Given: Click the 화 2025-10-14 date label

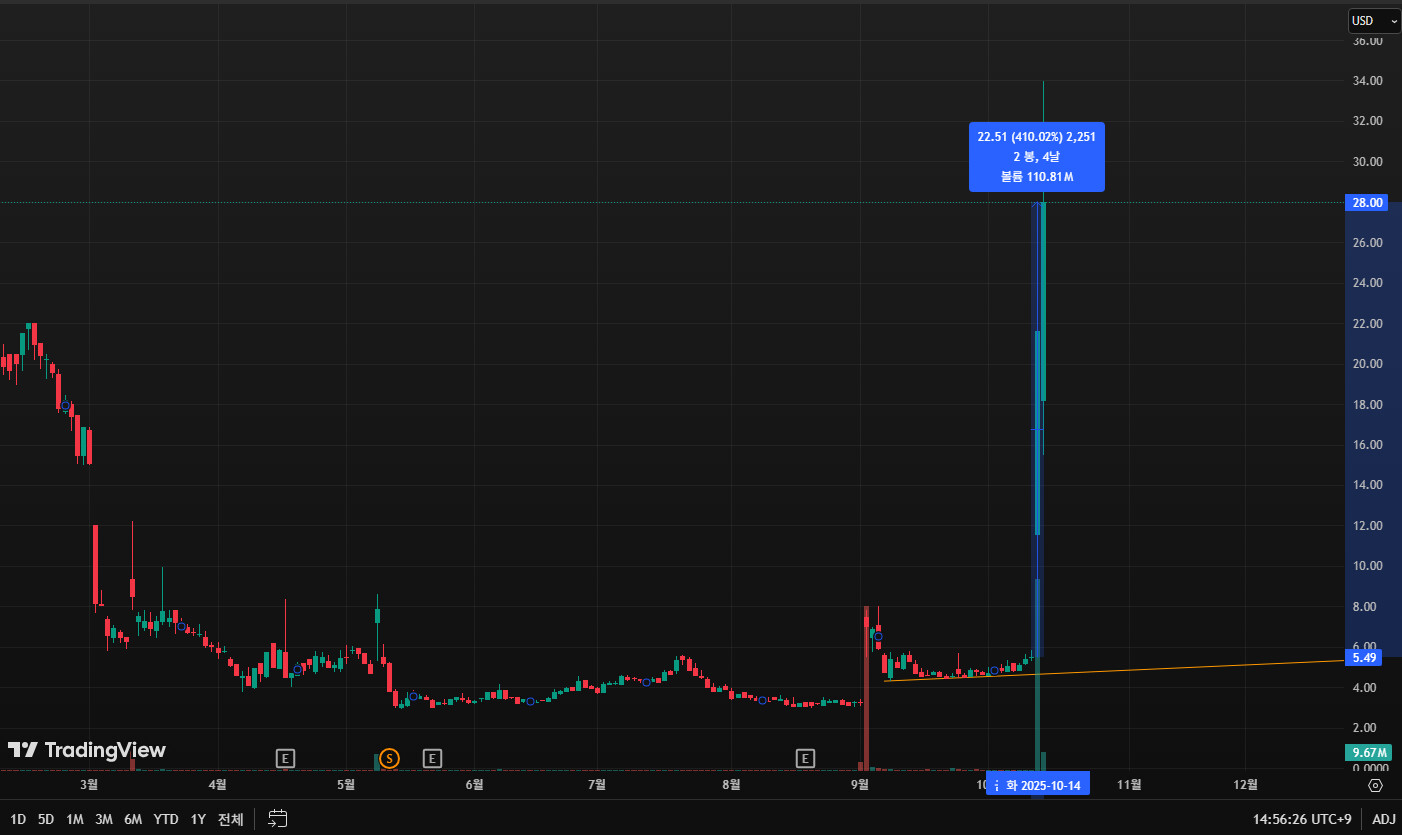Looking at the screenshot, I should tap(1038, 785).
